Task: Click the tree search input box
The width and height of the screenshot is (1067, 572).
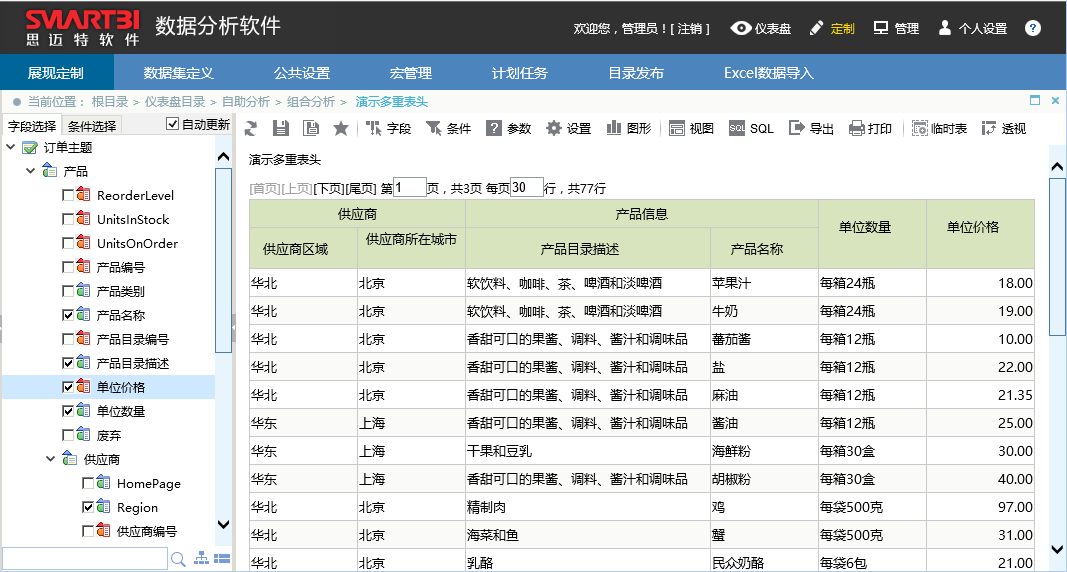Action: point(85,558)
